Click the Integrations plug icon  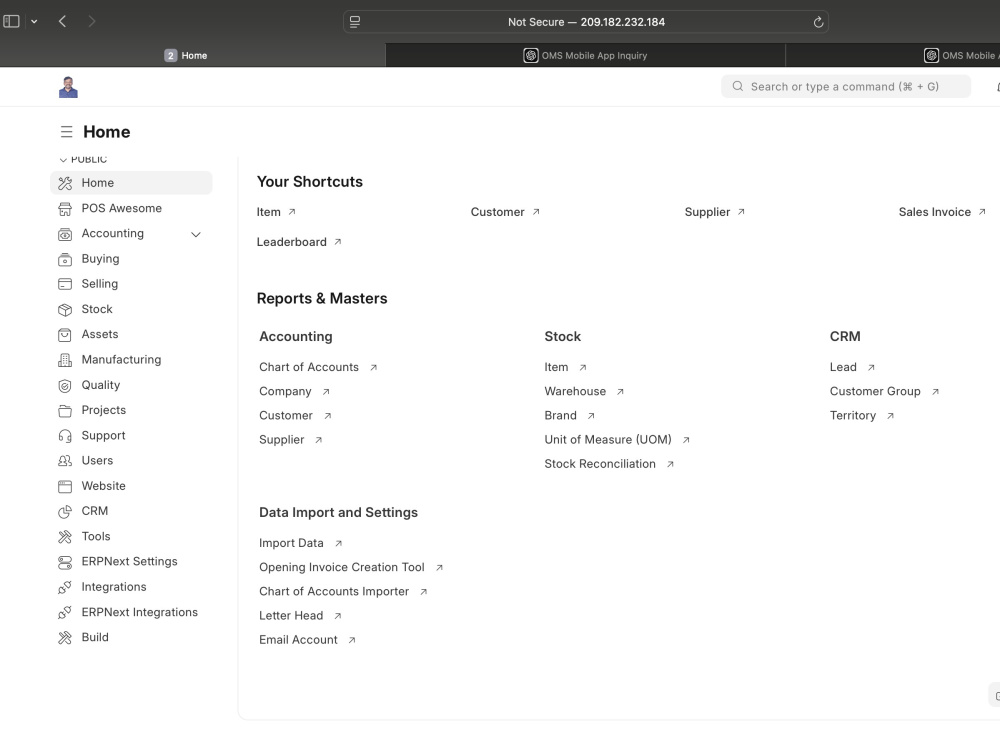(65, 587)
